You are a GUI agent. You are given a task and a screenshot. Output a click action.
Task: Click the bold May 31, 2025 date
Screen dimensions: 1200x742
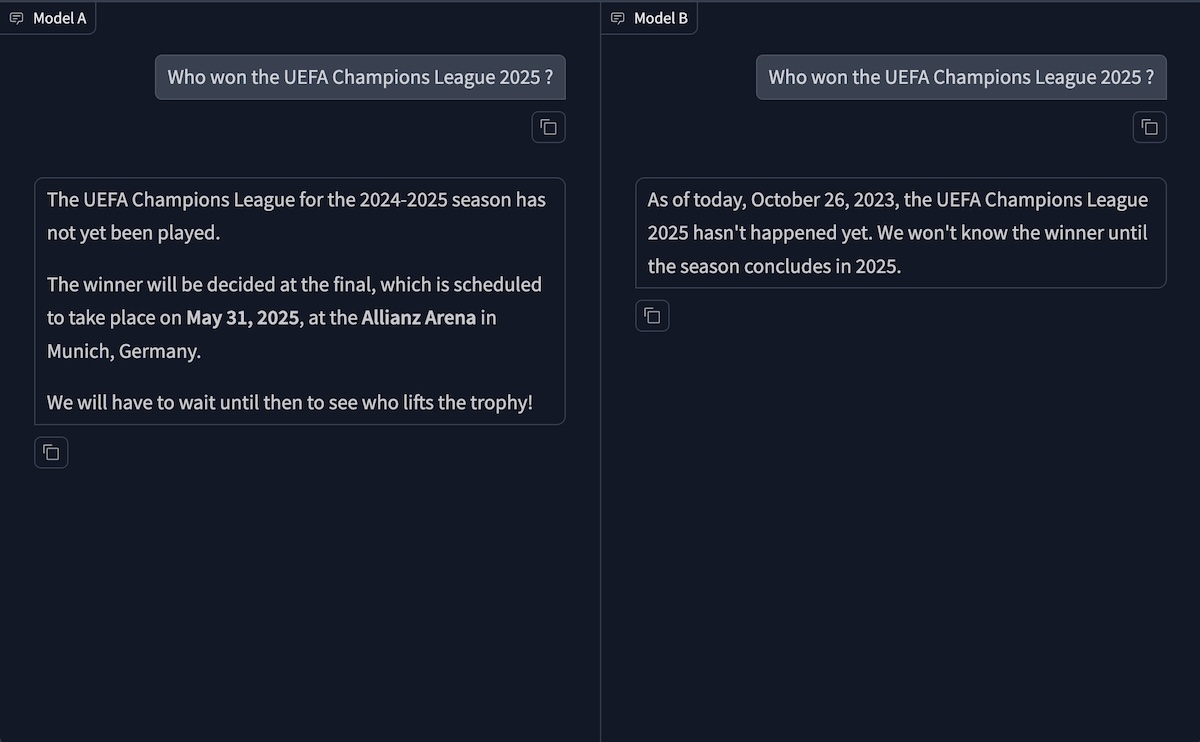click(241, 319)
